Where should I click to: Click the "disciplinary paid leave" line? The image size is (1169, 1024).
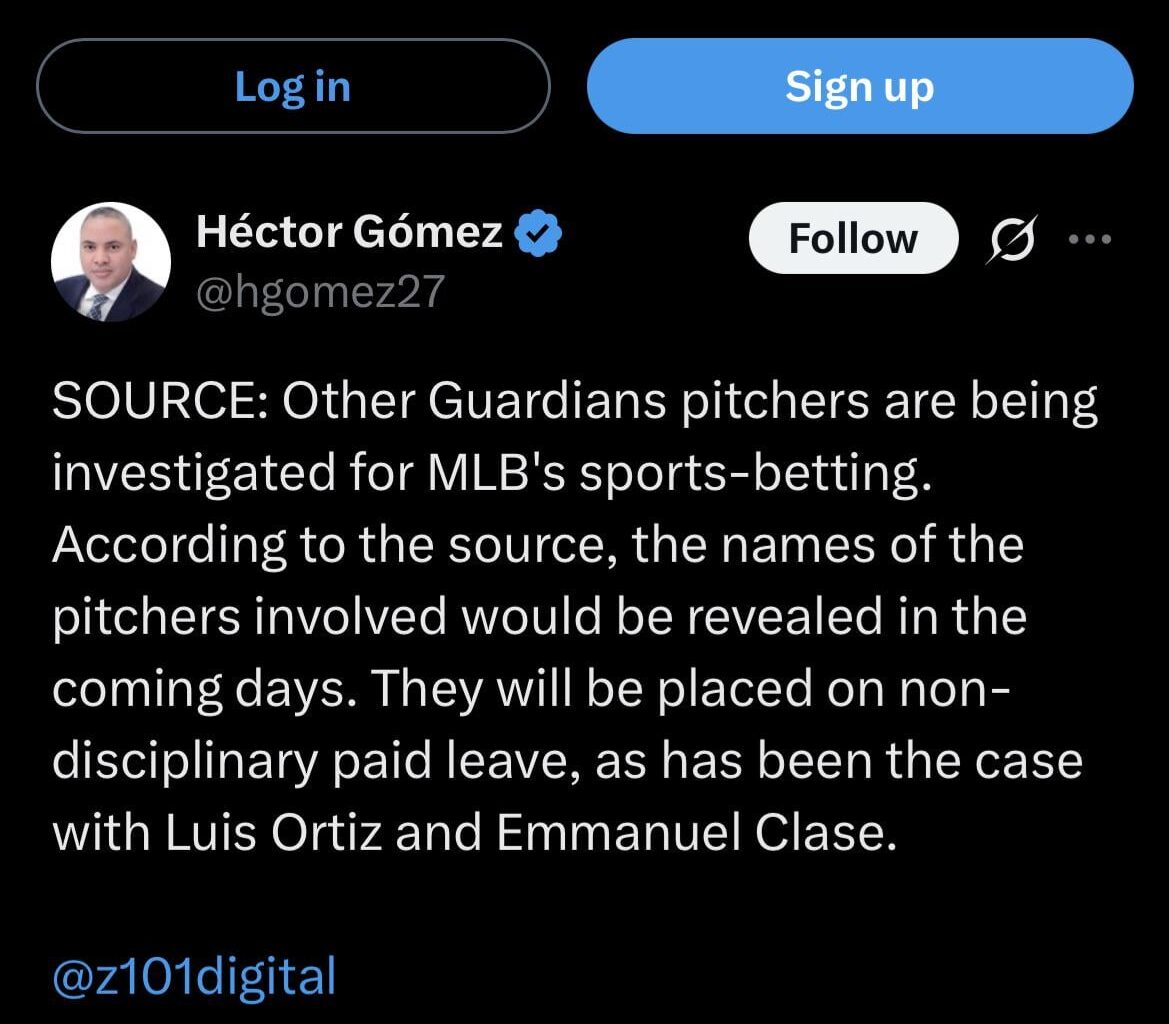pos(566,761)
